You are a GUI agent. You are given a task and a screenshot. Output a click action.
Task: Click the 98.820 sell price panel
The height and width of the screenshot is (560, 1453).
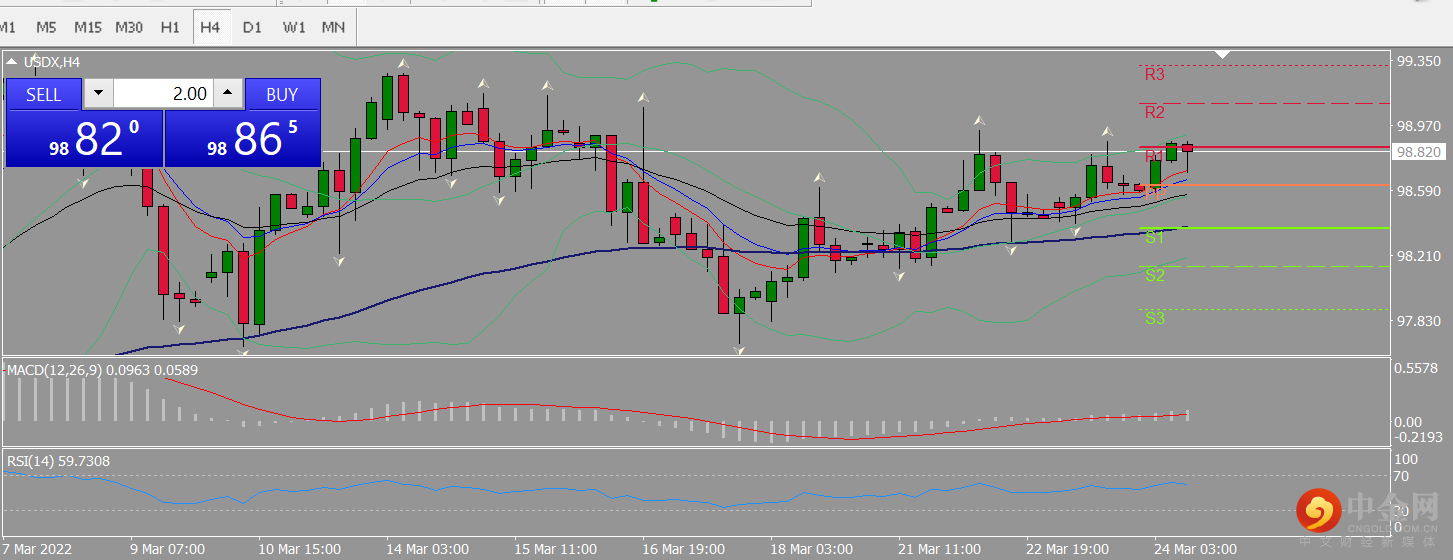84,138
